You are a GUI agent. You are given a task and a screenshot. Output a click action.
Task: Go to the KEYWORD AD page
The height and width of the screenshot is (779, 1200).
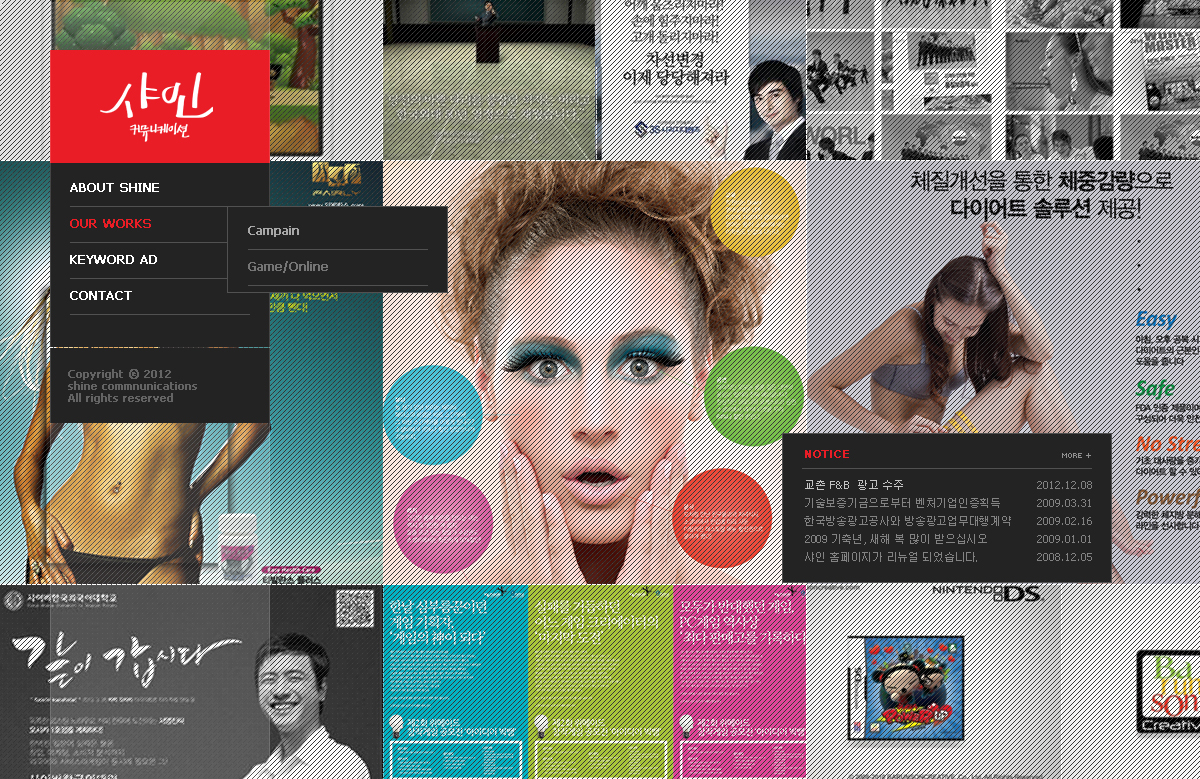113,260
